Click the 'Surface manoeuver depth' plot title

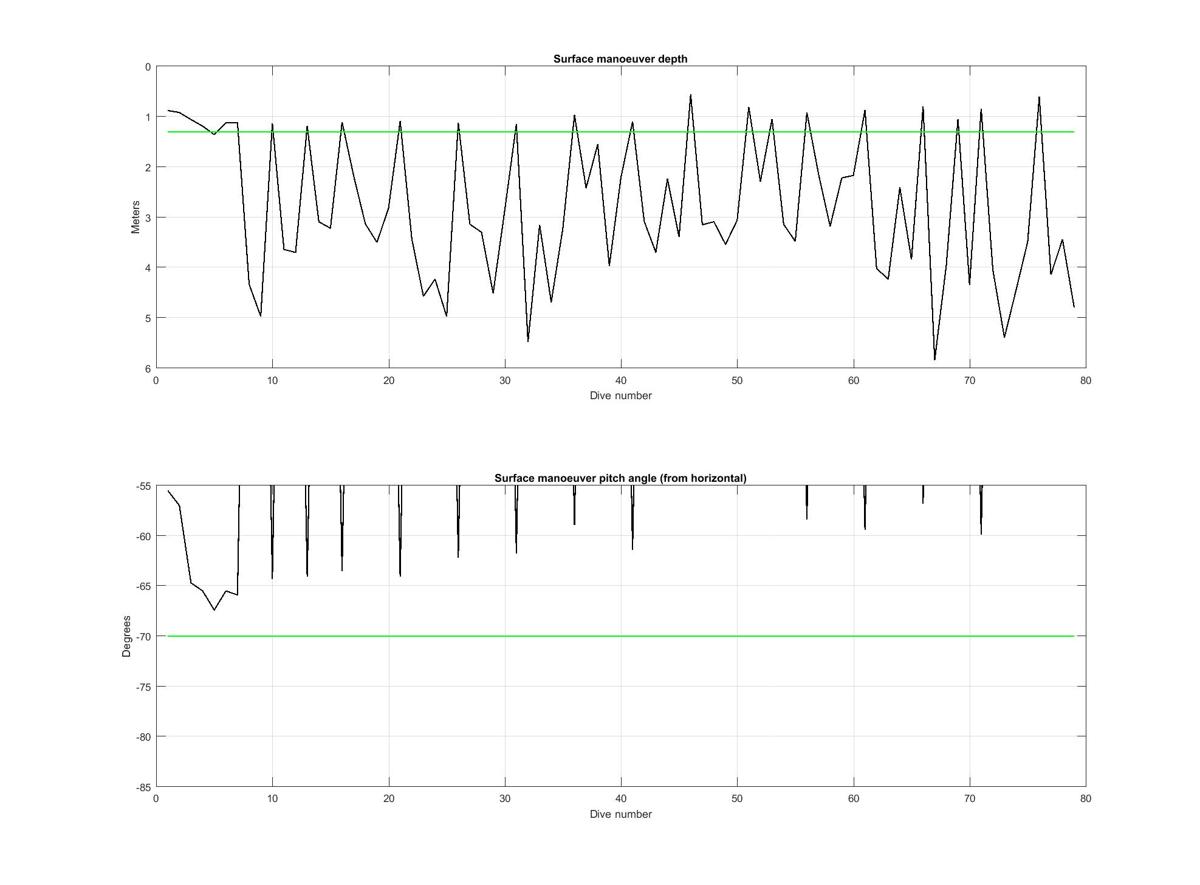(x=620, y=59)
